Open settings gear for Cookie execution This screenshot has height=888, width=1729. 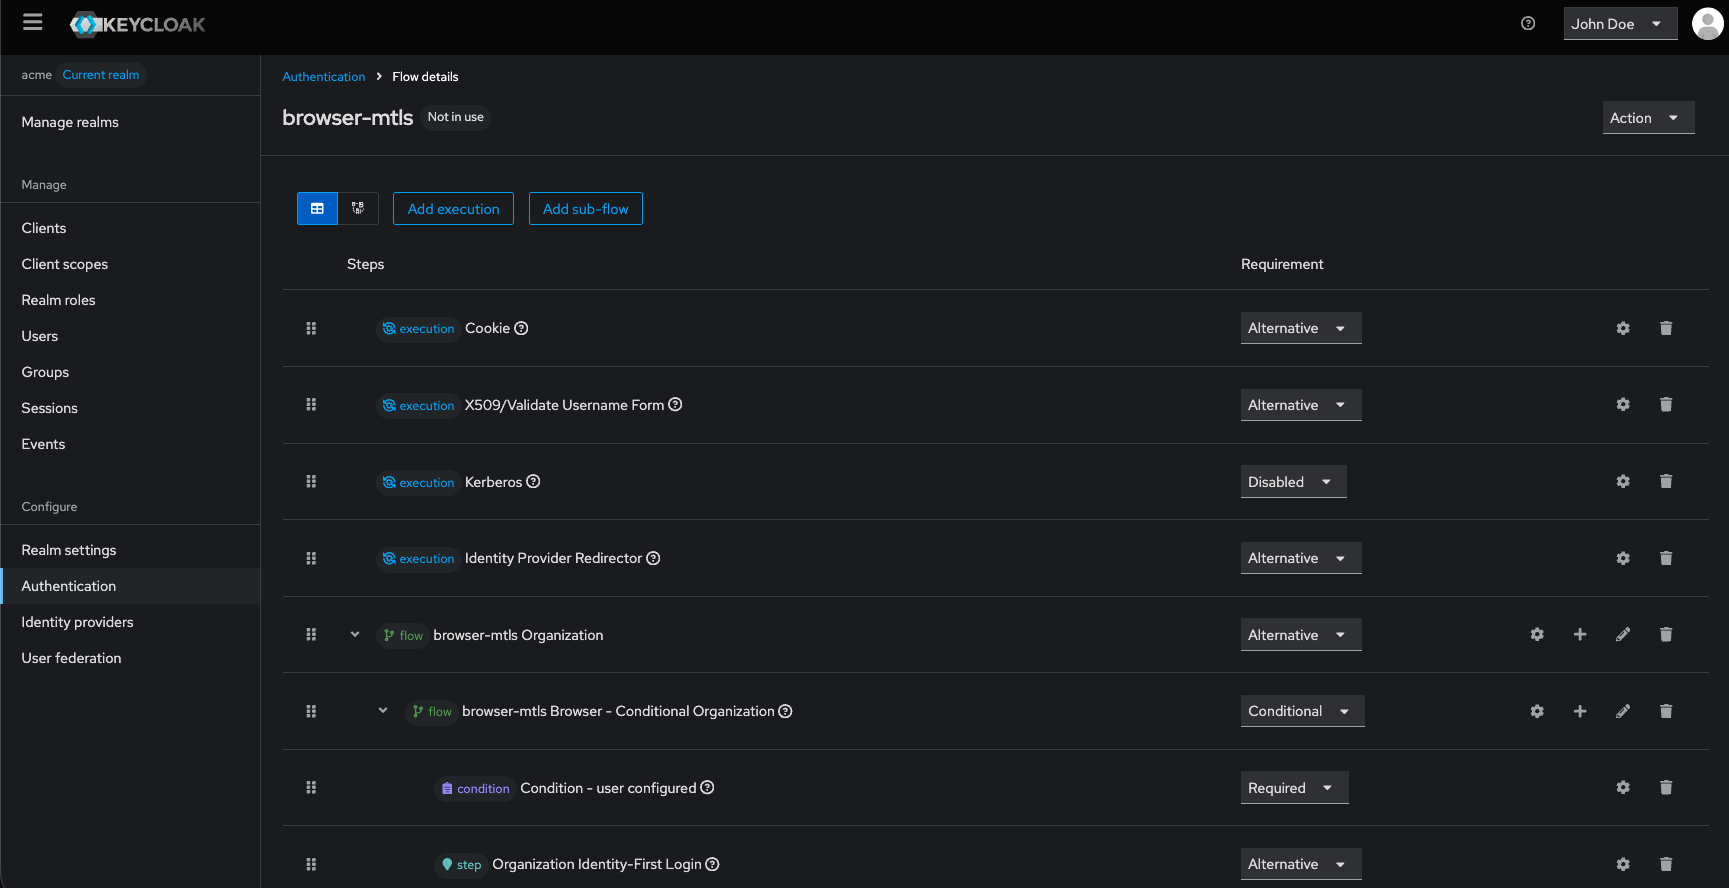tap(1623, 328)
